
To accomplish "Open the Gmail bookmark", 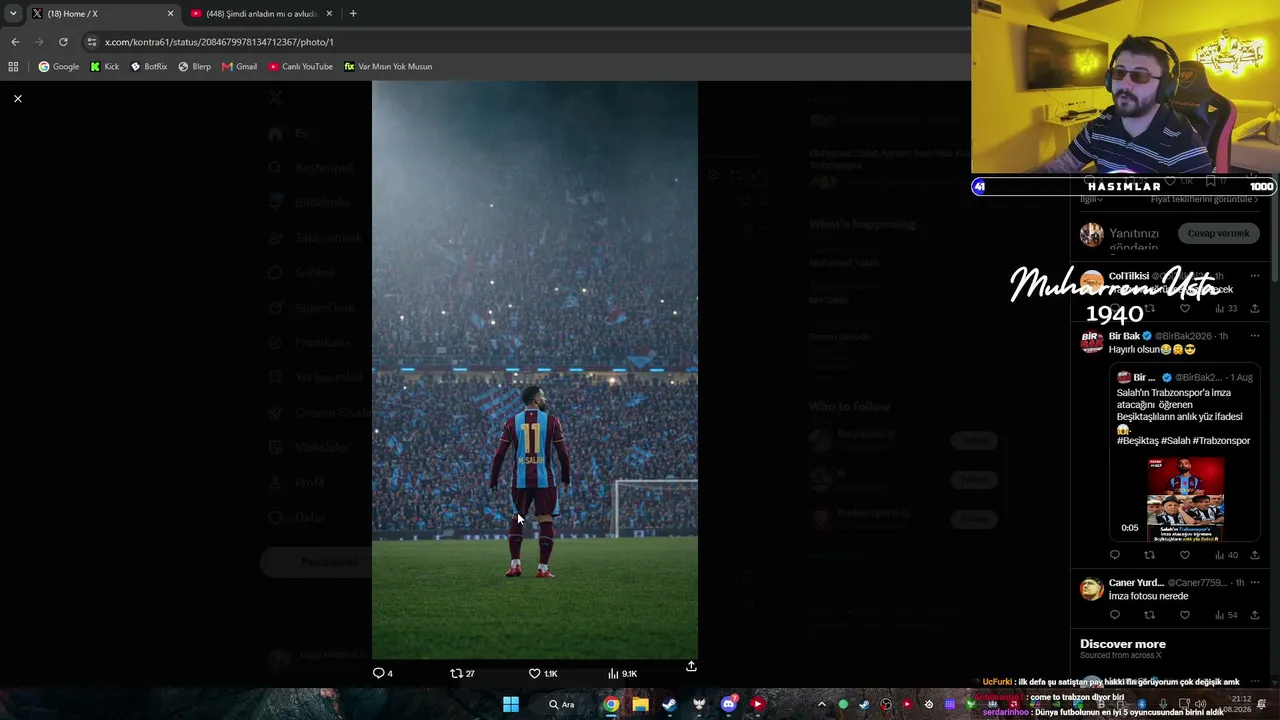I will (x=240, y=67).
